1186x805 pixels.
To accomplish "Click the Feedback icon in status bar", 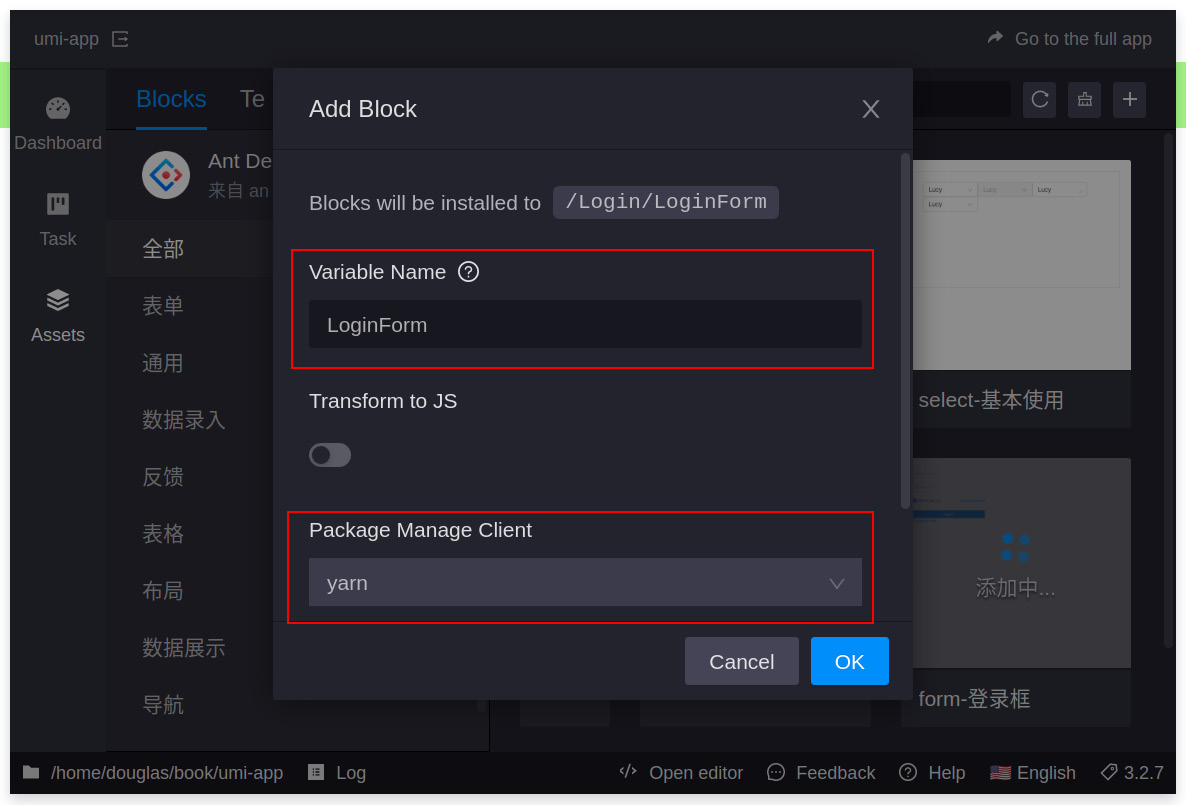I will point(775,772).
